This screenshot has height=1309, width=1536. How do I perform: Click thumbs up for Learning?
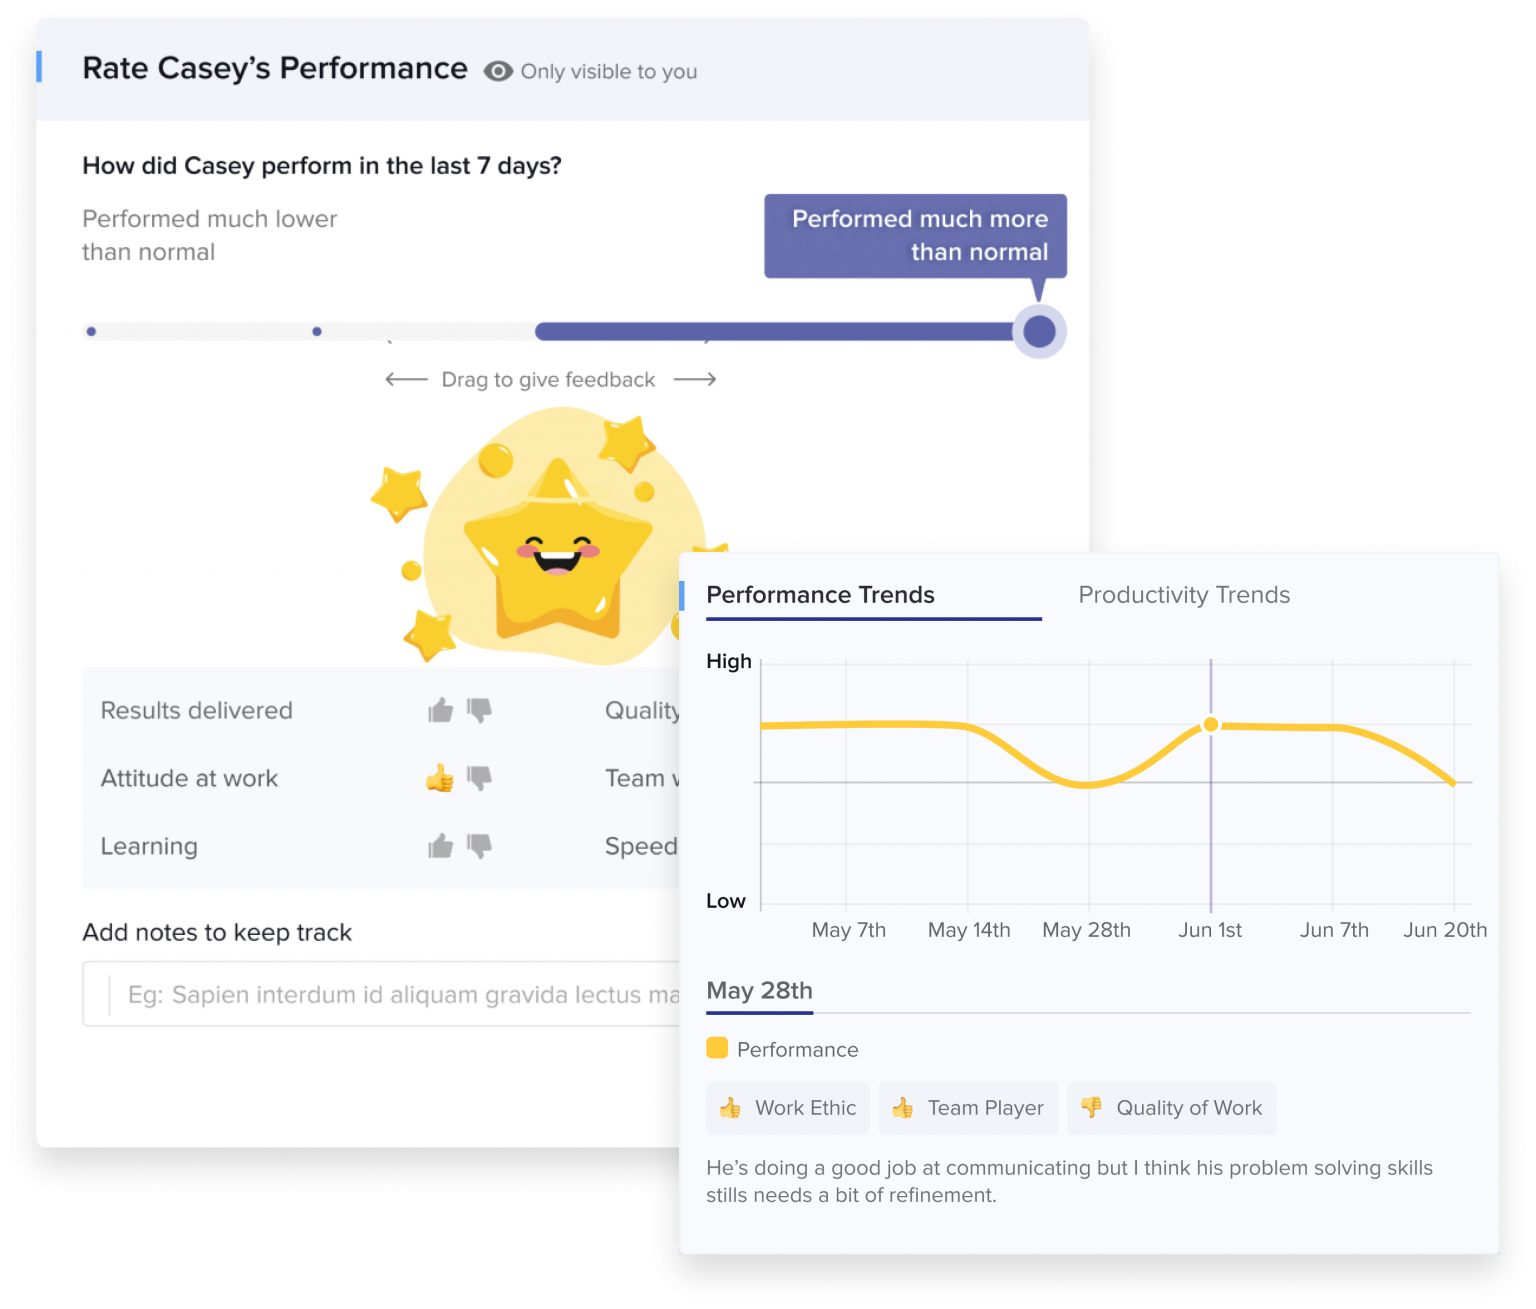tap(440, 847)
